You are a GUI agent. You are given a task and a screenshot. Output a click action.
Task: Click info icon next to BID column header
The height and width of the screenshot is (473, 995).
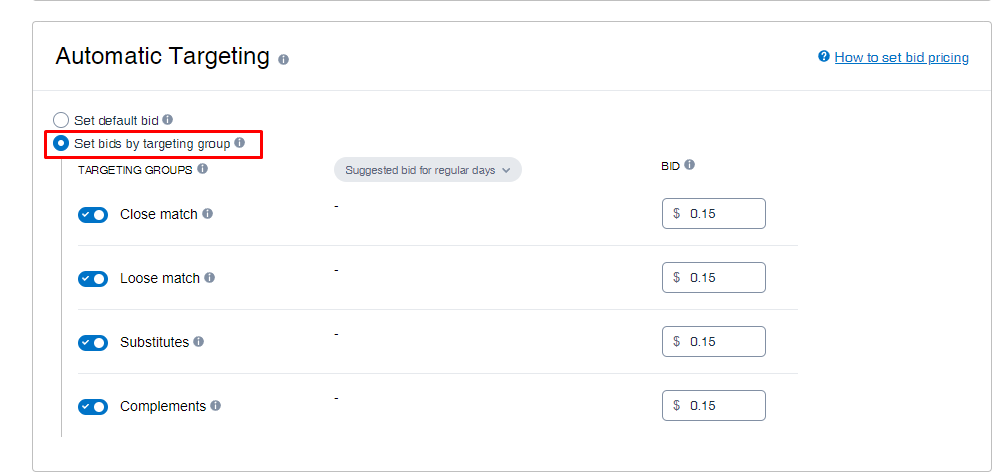(690, 164)
